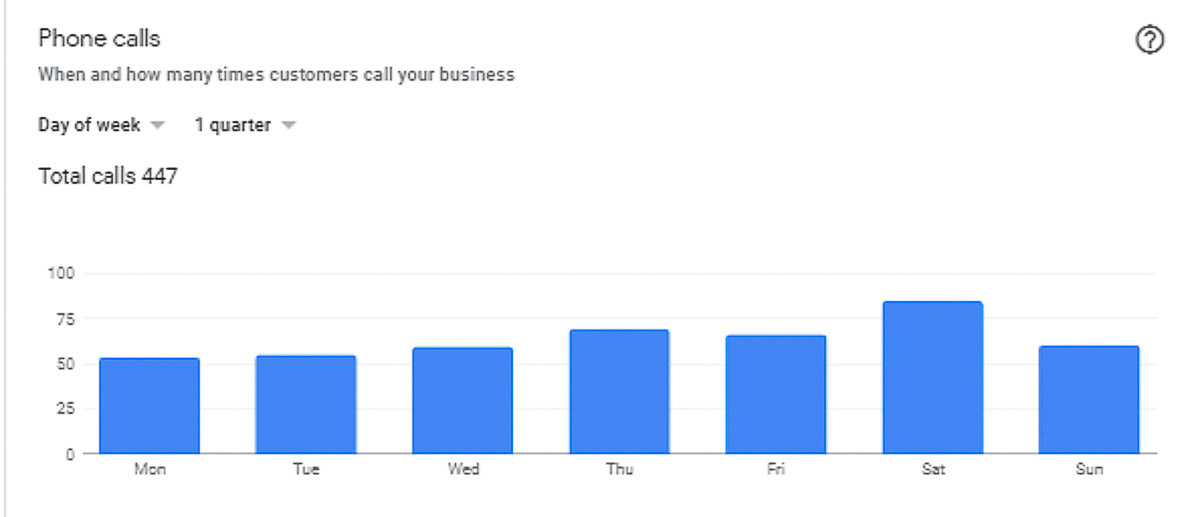The height and width of the screenshot is (517, 1200).
Task: Click the card description about customer calls
Action: click(x=276, y=74)
